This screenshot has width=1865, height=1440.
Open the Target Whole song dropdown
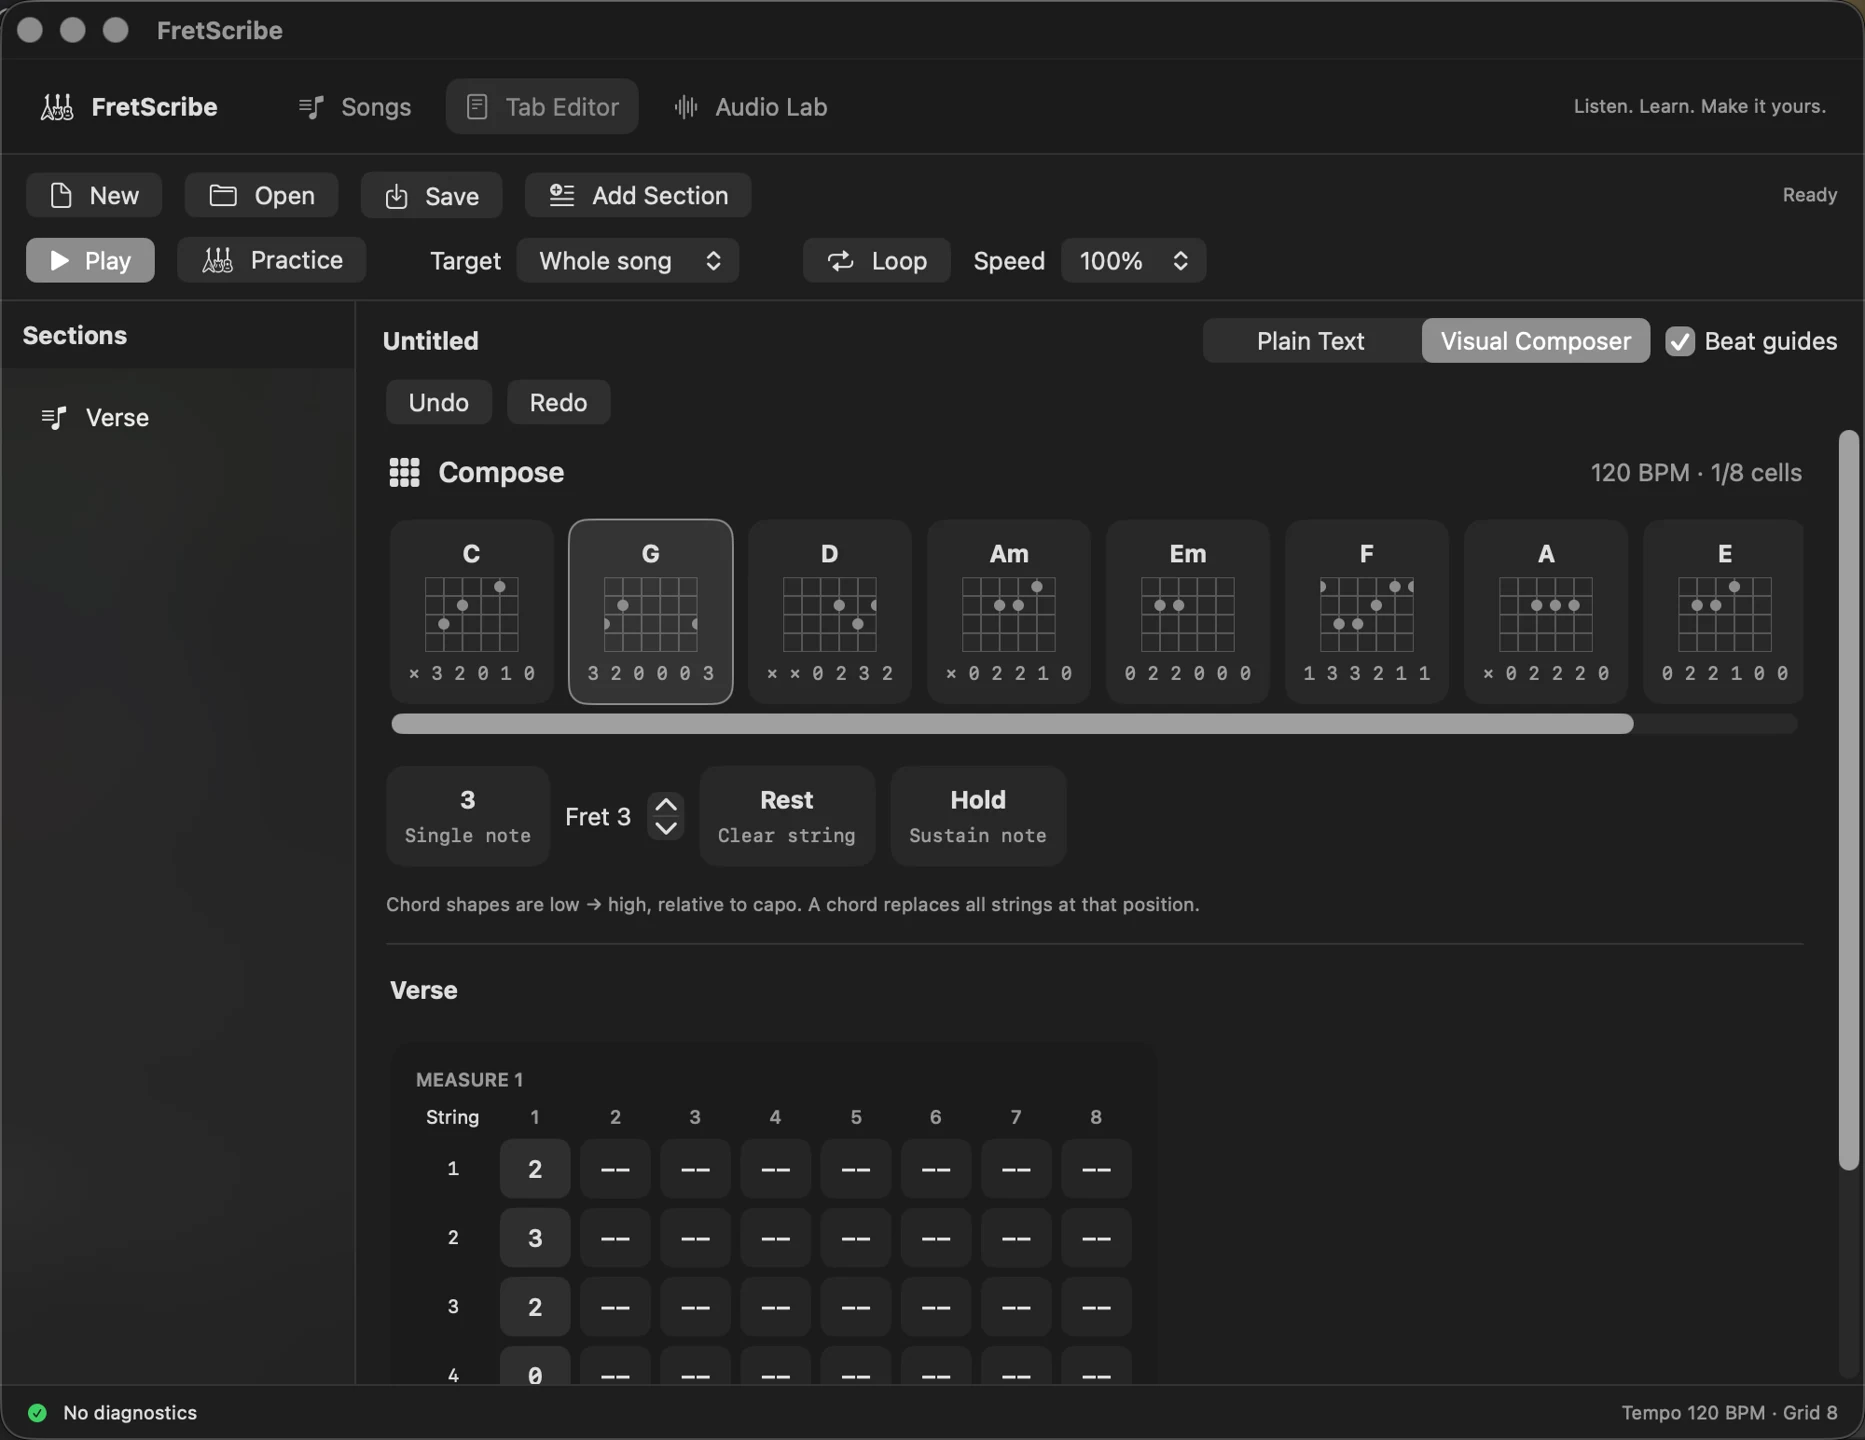[x=628, y=260]
